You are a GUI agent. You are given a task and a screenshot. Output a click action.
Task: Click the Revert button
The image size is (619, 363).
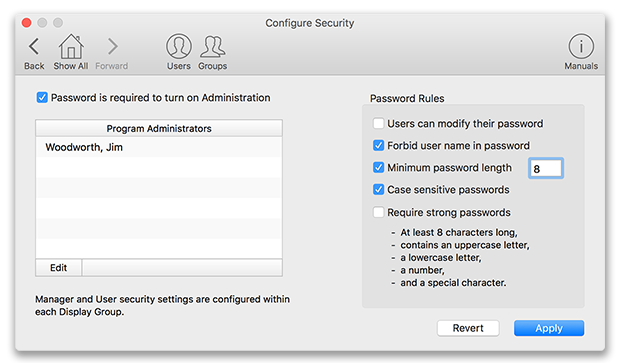(x=468, y=328)
